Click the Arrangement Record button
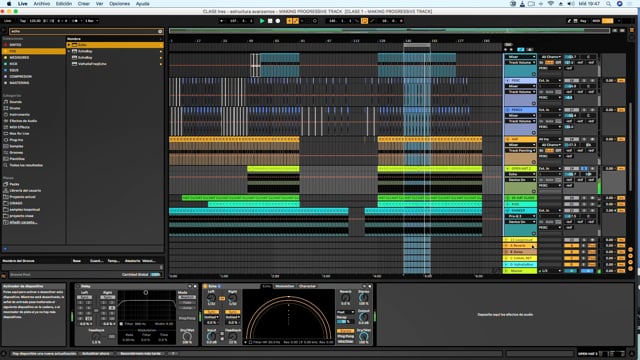Screen dimensions: 640x360 278,21
